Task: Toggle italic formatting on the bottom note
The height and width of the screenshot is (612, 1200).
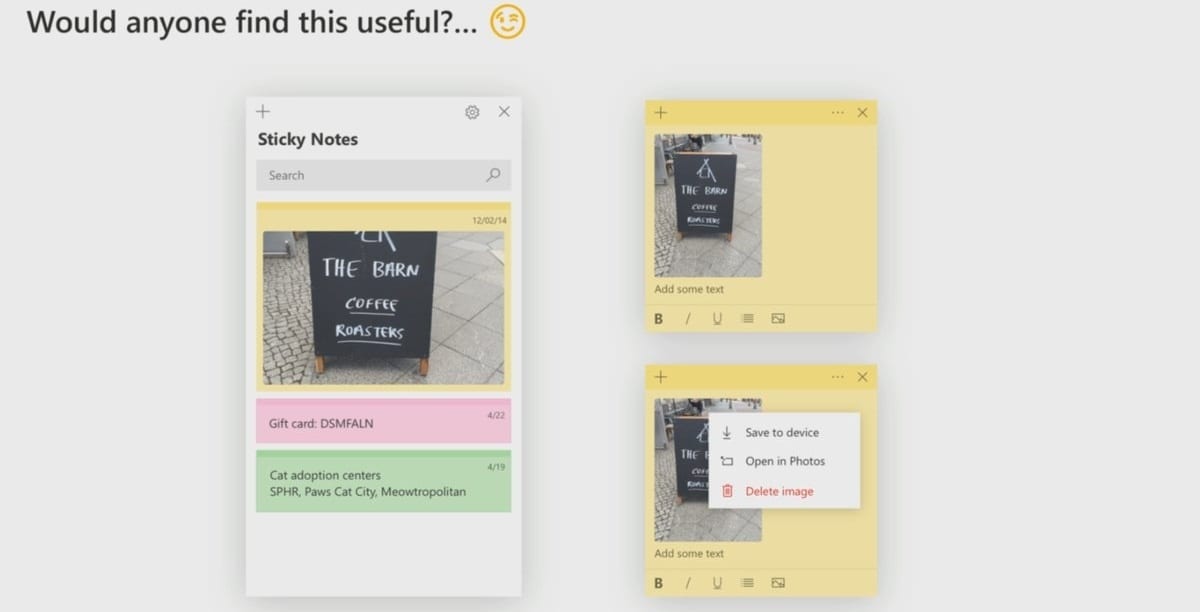Action: [688, 583]
